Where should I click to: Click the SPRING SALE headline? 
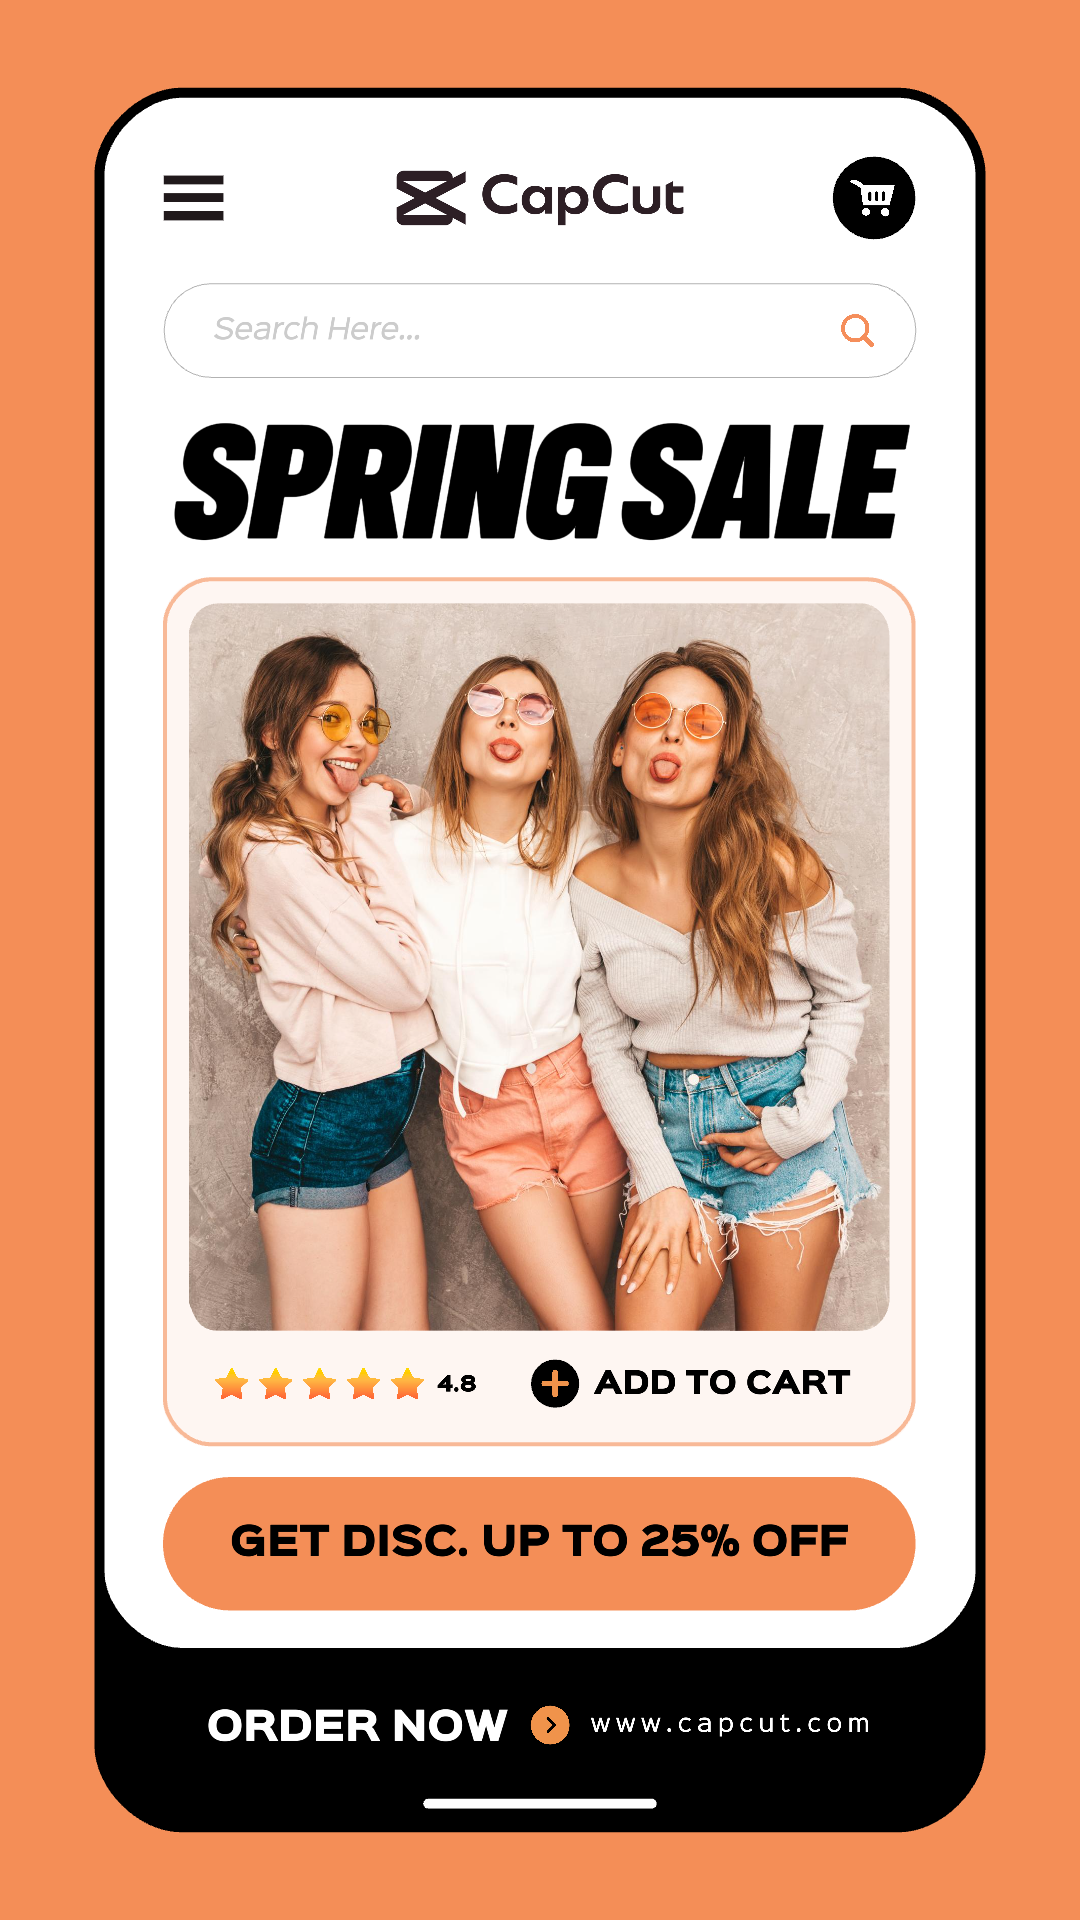coord(541,482)
